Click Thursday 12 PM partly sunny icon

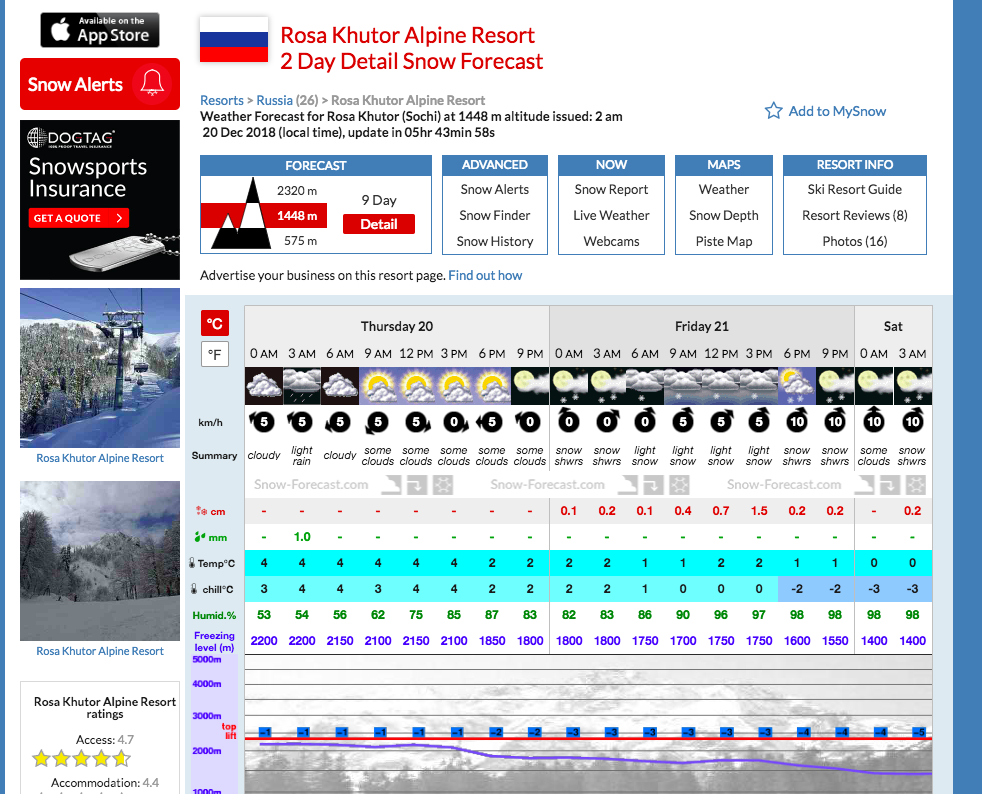(x=416, y=386)
